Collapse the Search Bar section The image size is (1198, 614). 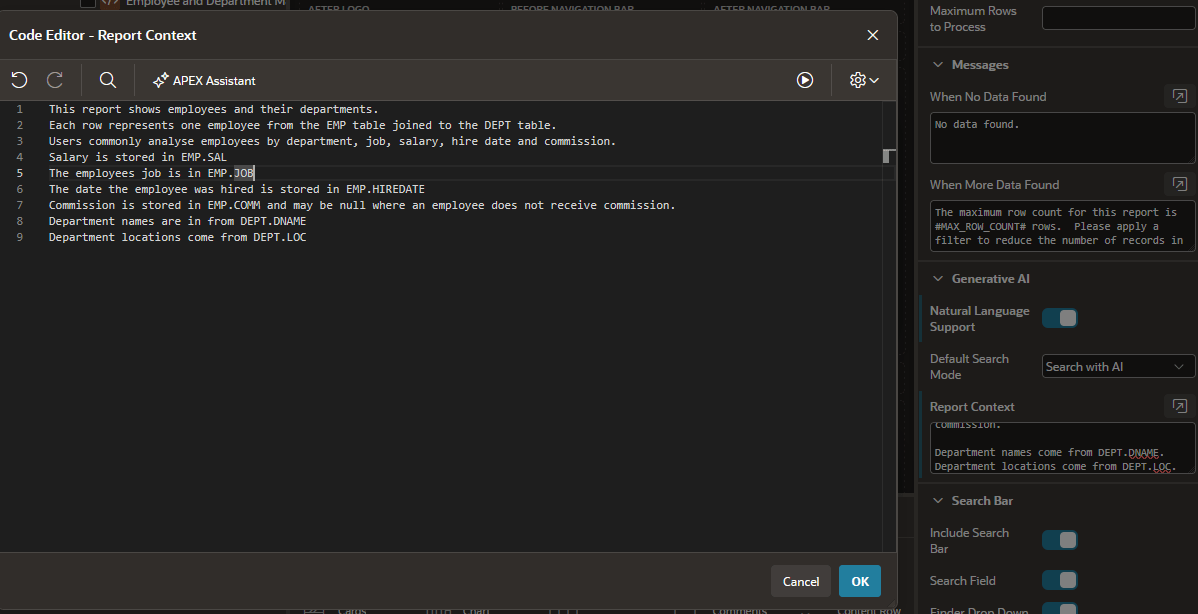[938, 501]
